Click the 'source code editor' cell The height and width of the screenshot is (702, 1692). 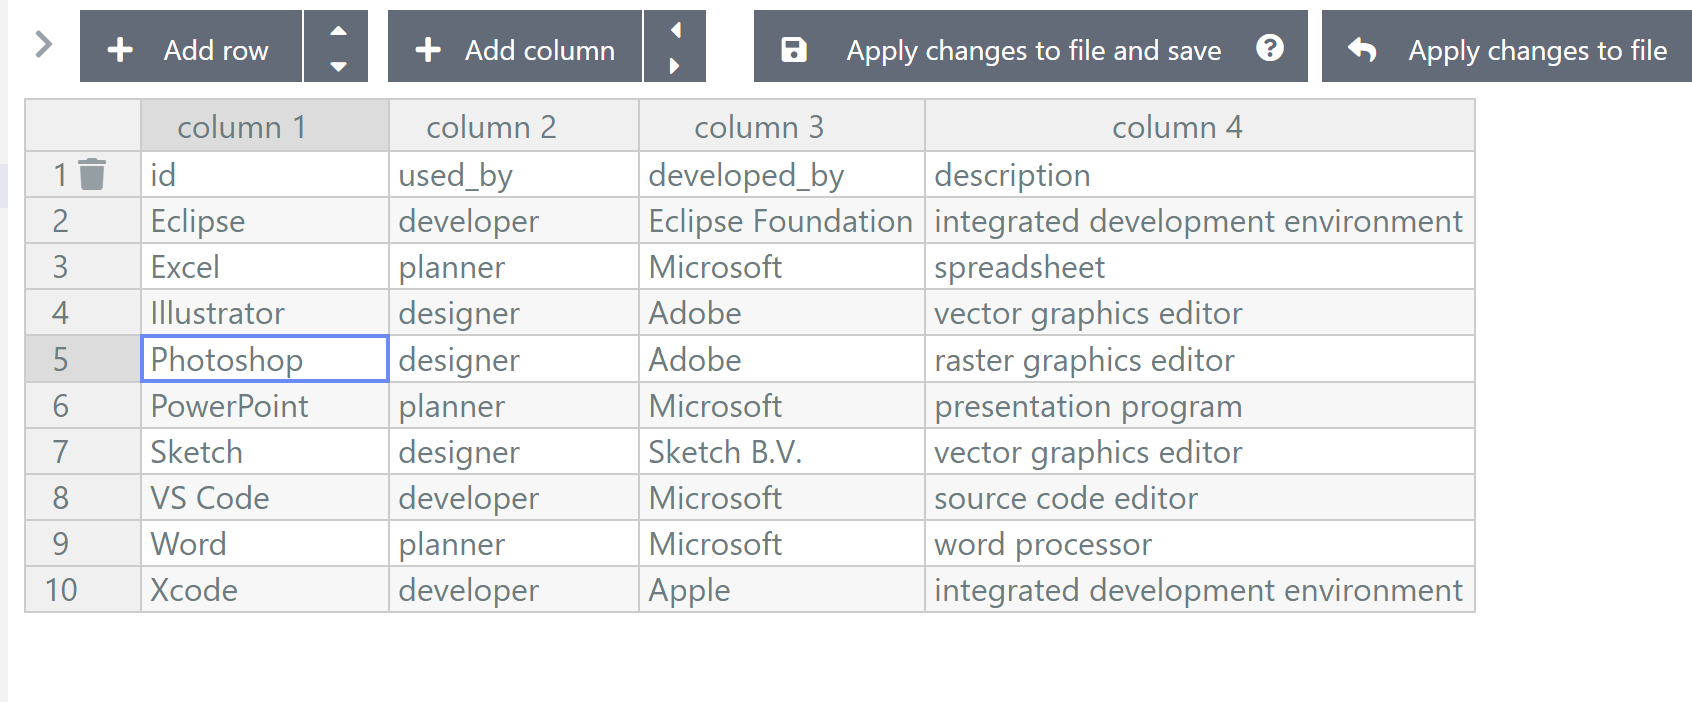1200,498
